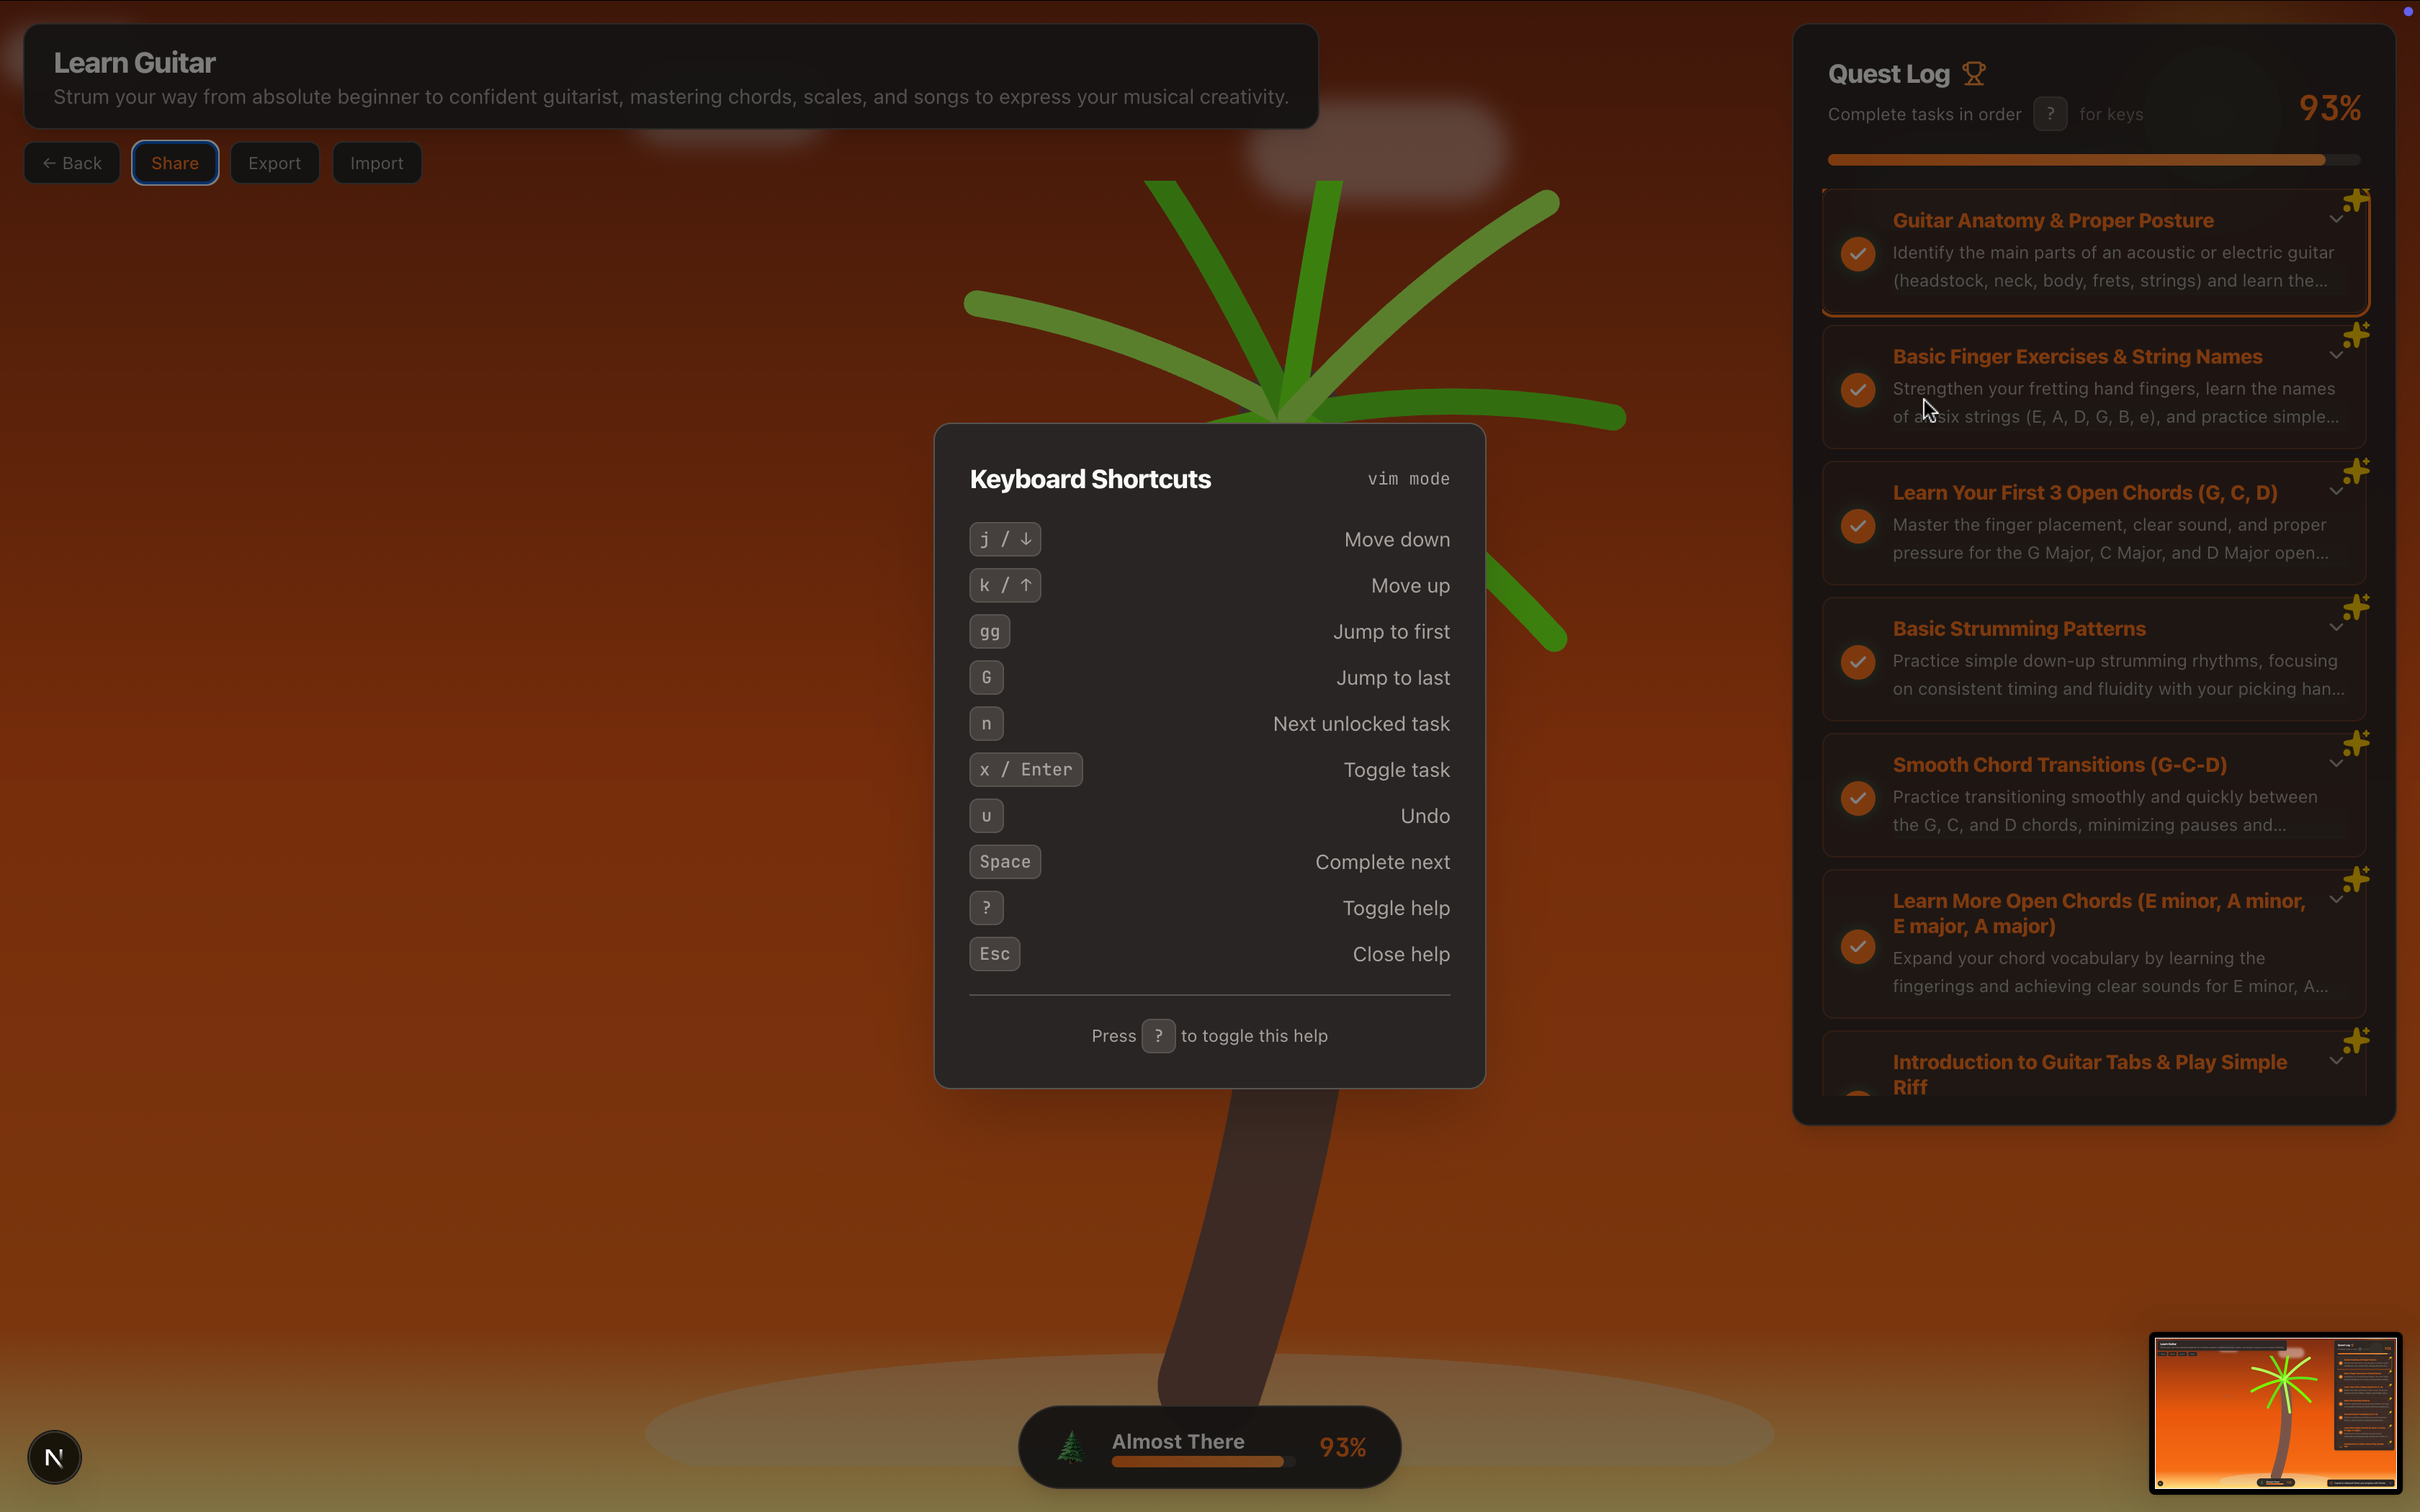Click the round N logo badge
Viewport: 2420px width, 1512px height.
coord(55,1457)
